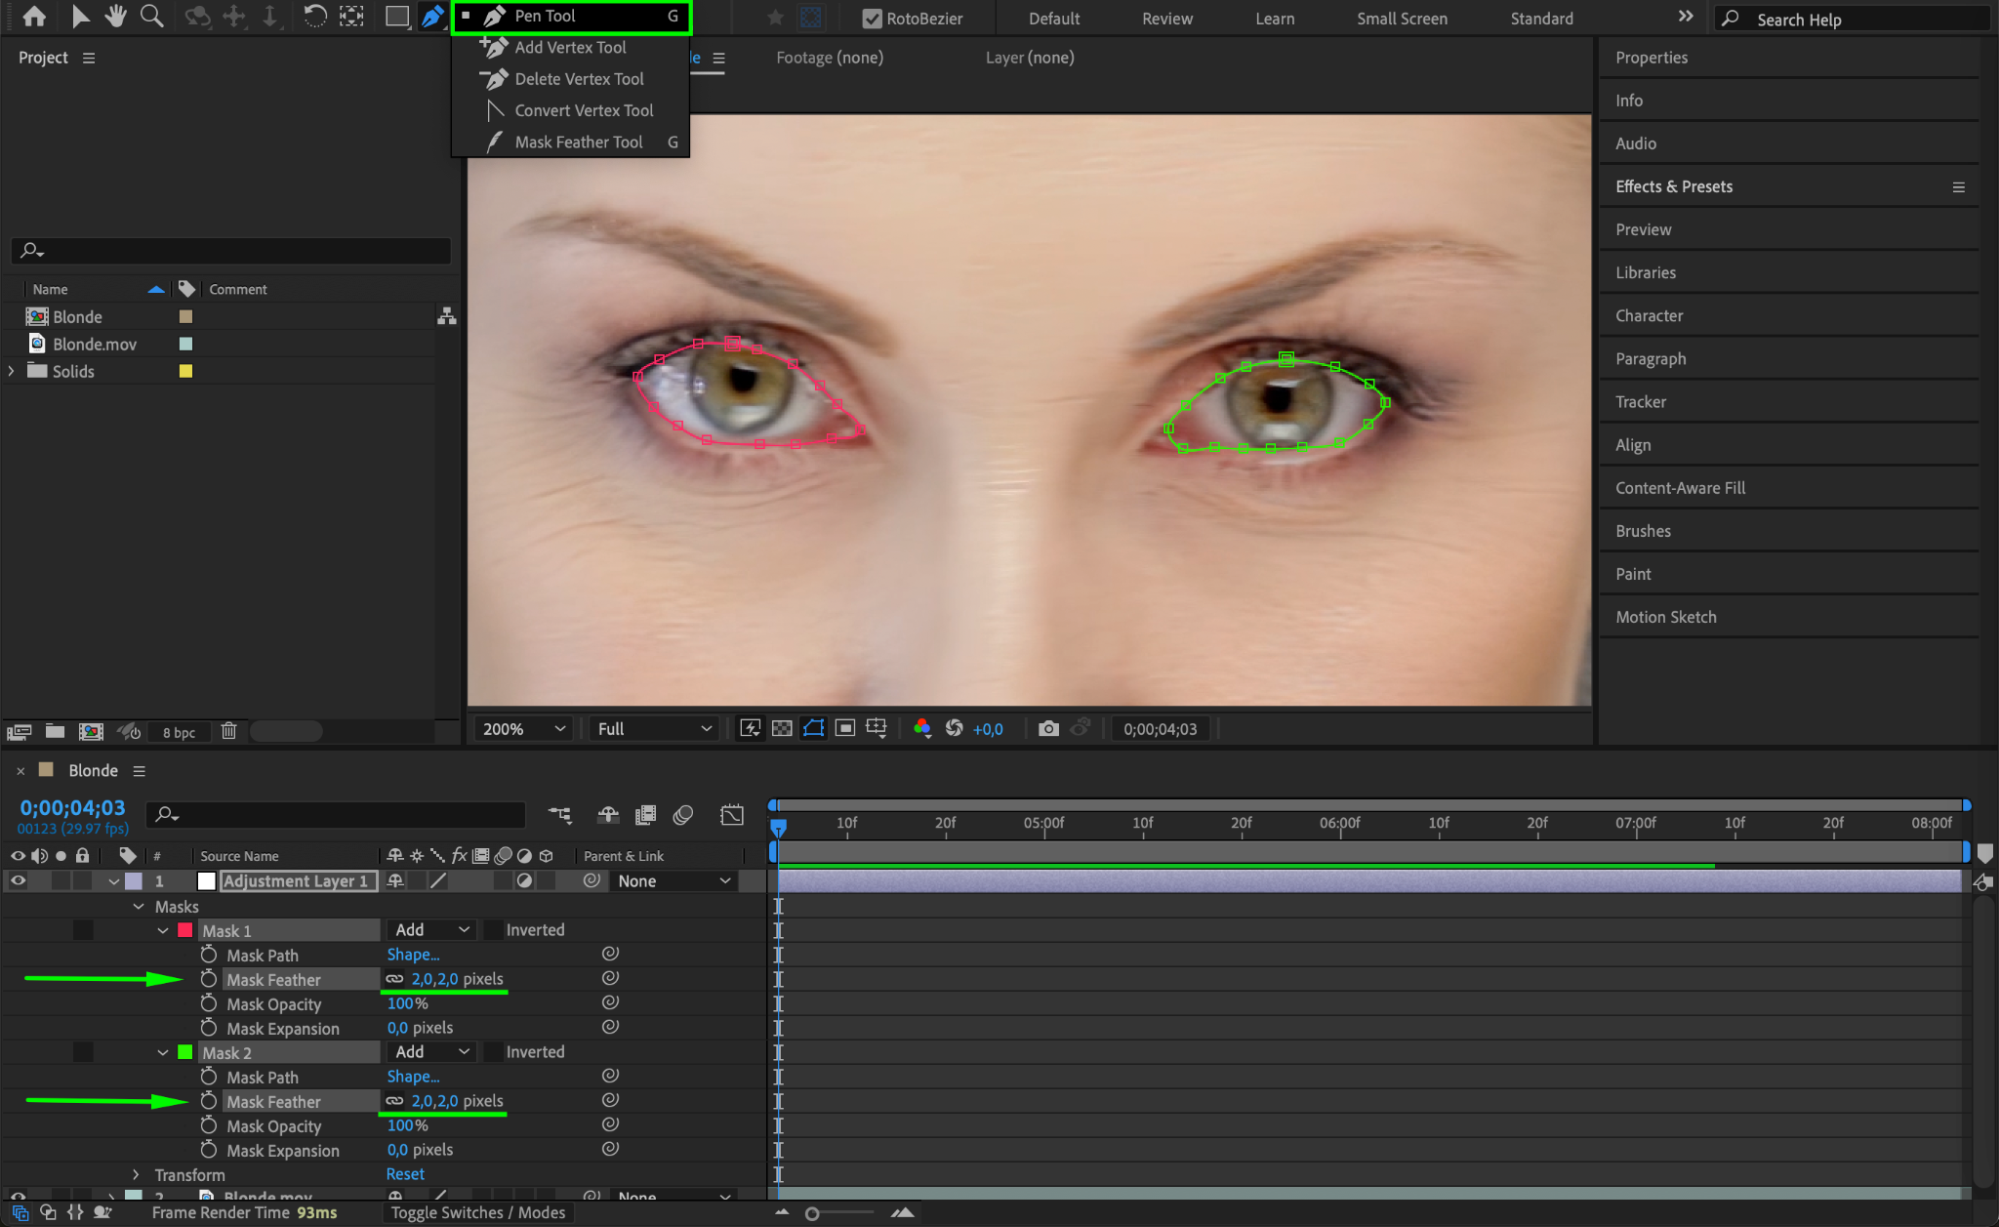Choose the Rotation tool icon

[x=314, y=16]
